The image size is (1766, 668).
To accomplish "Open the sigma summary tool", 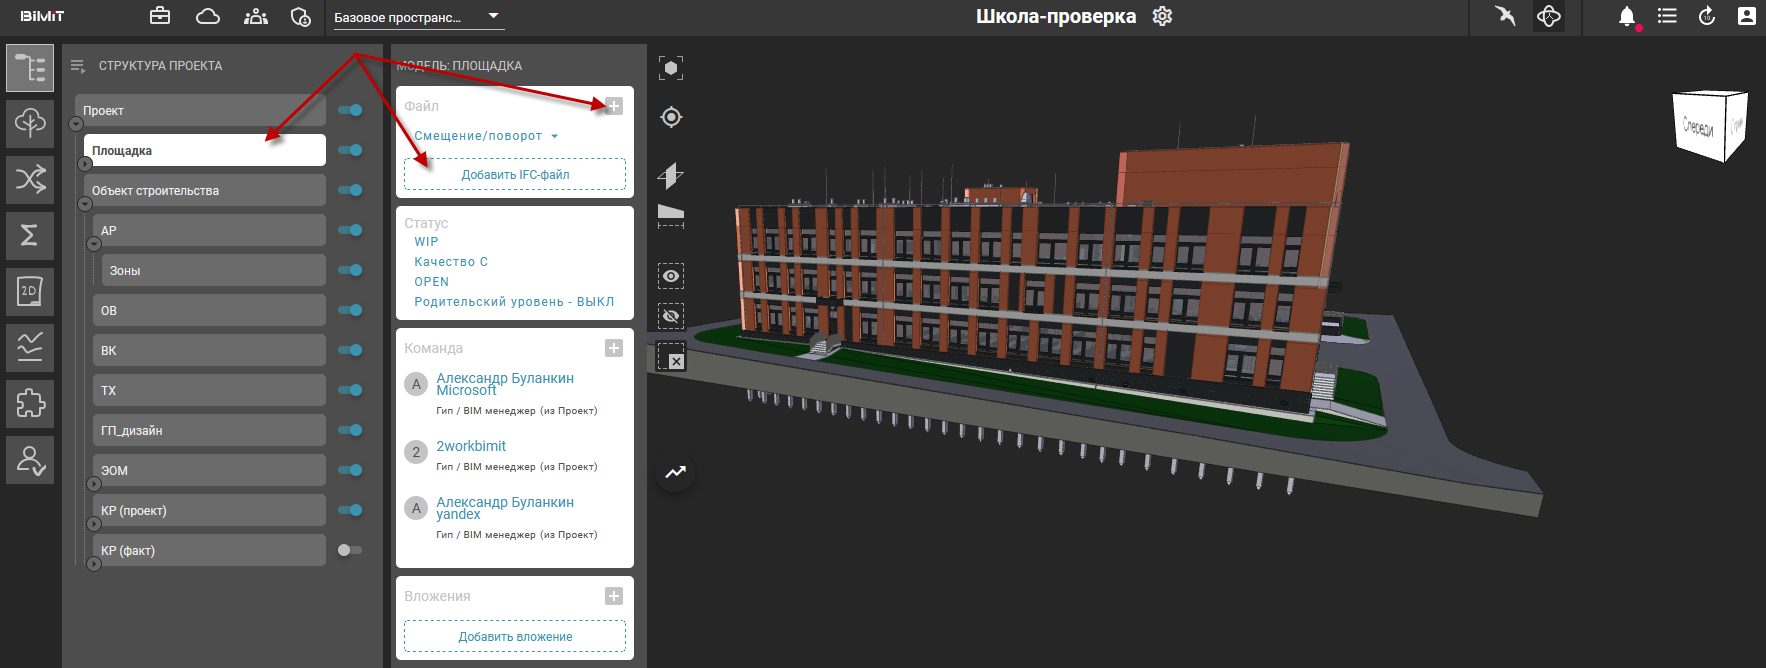I will [30, 235].
